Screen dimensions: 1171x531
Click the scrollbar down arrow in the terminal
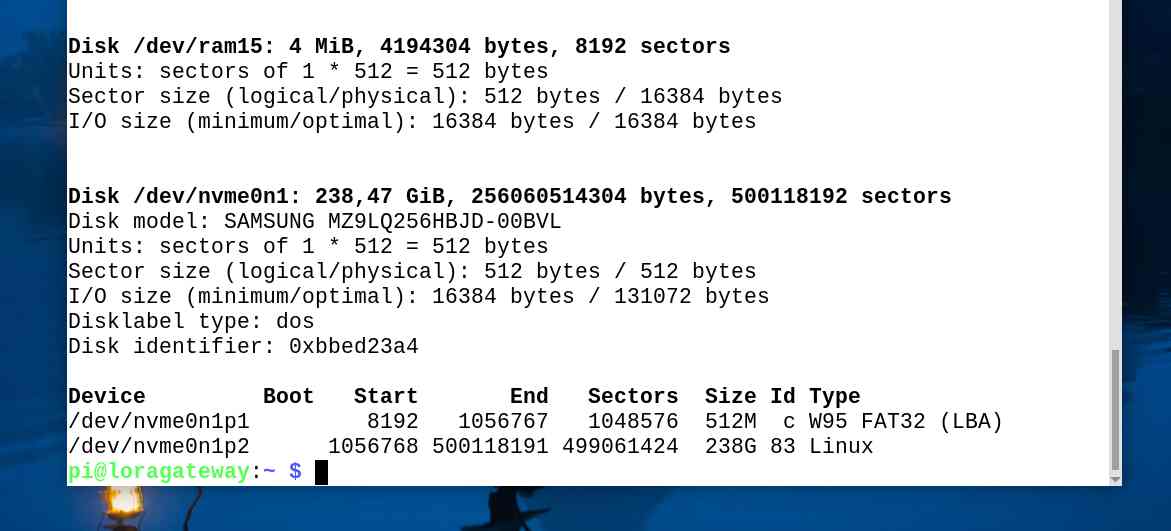pyautogui.click(x=1115, y=479)
